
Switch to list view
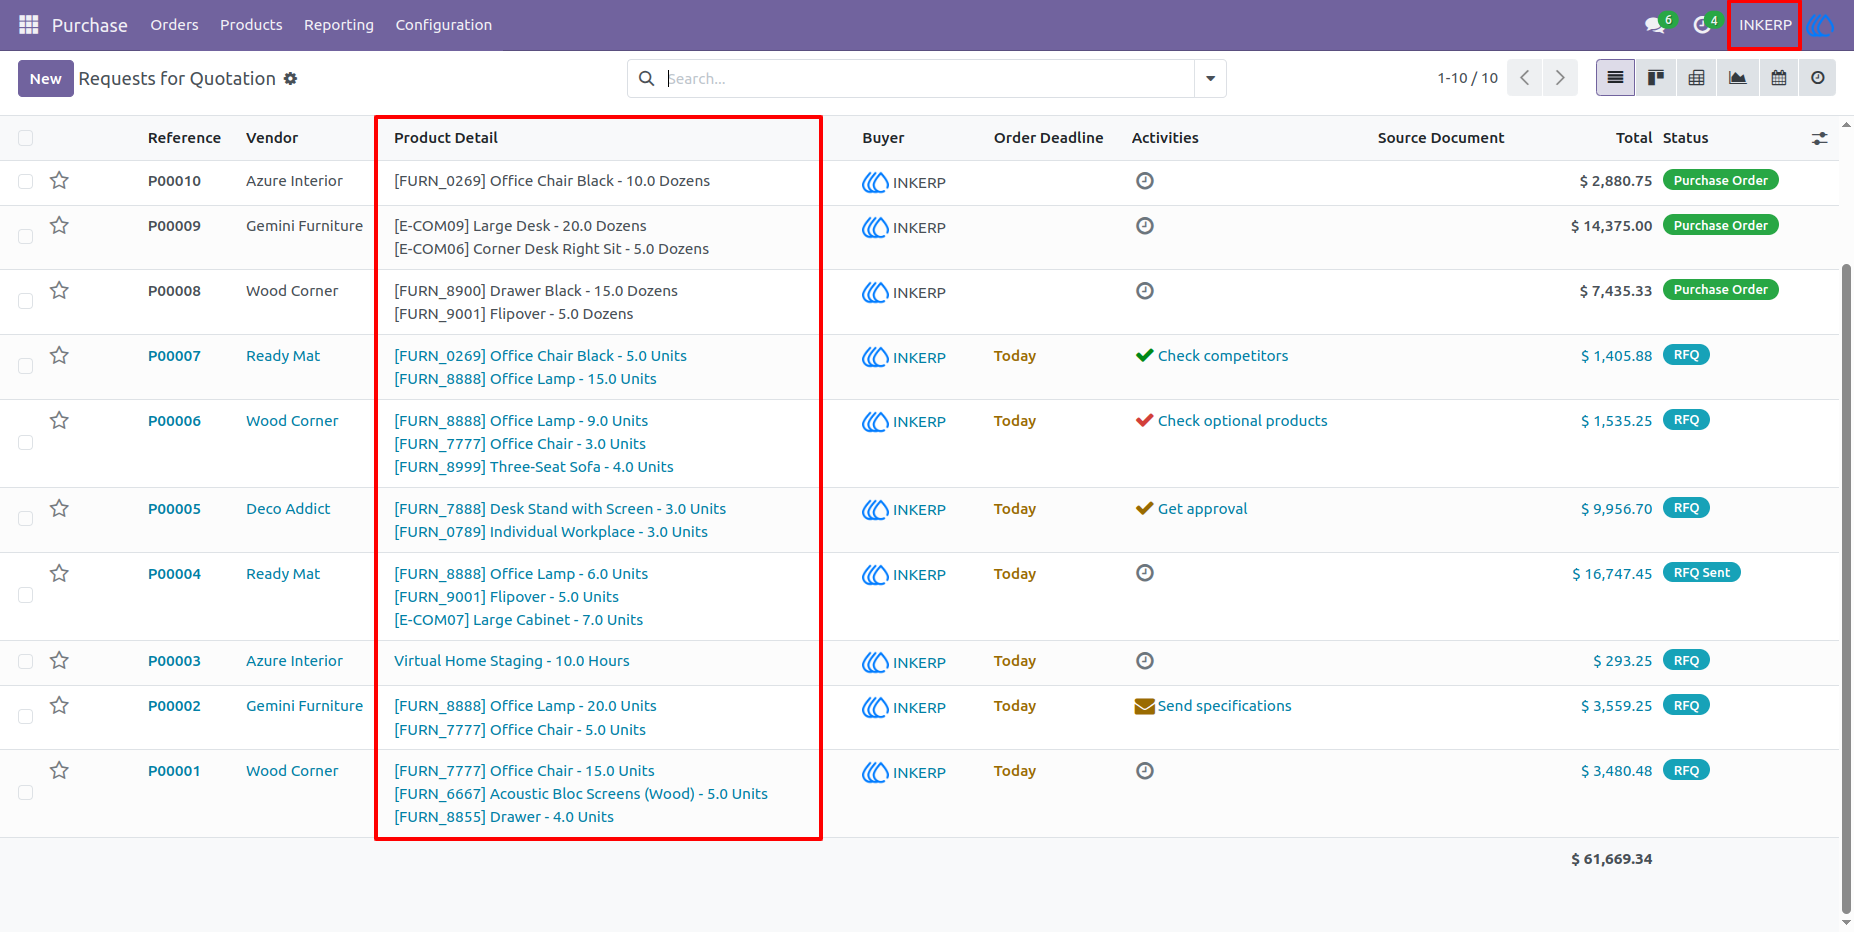click(1615, 78)
